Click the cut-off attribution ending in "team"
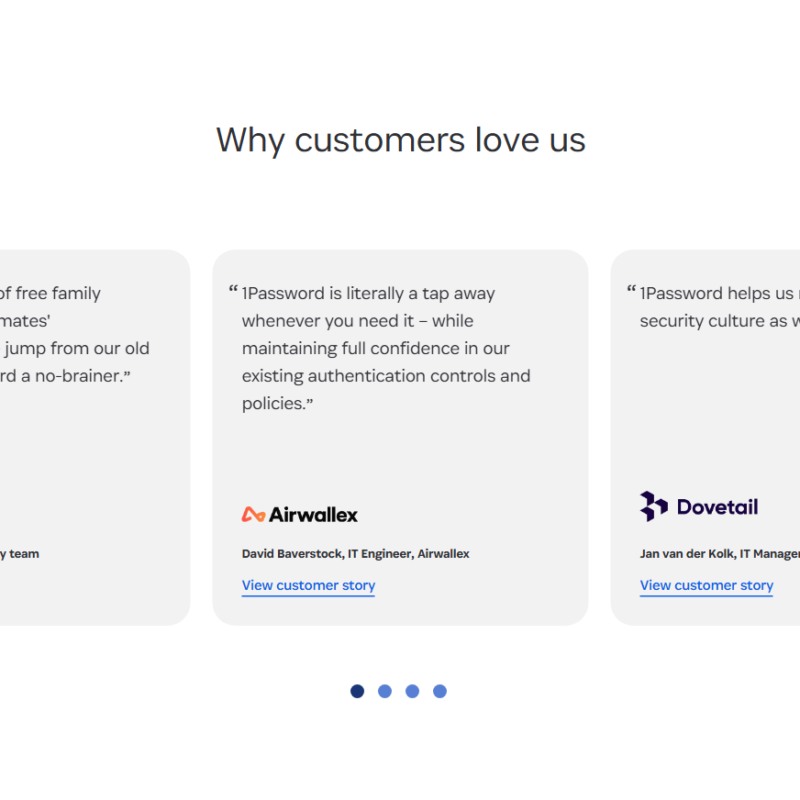This screenshot has height=800, width=800. 20,553
